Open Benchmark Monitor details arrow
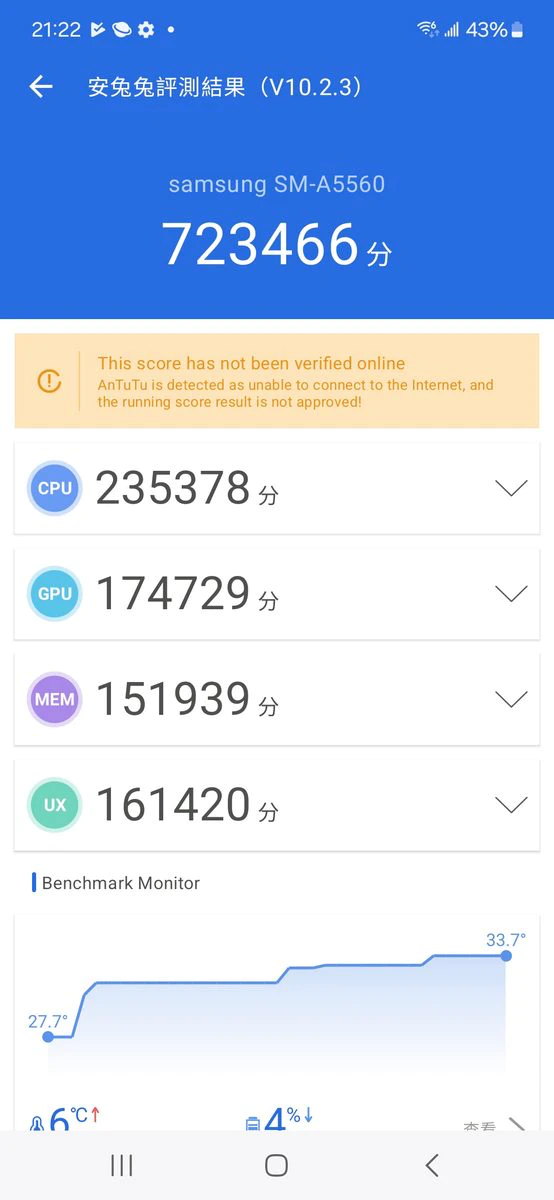The image size is (554, 1200). [x=516, y=1124]
